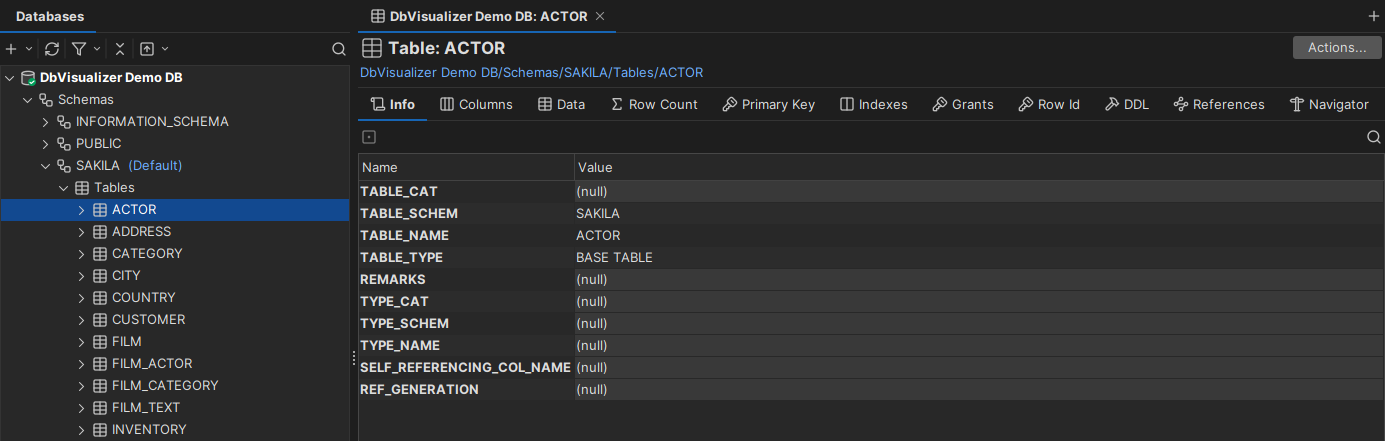Click the collapse all icon in Databases toolbar
This screenshot has height=441, width=1385.
click(x=120, y=48)
